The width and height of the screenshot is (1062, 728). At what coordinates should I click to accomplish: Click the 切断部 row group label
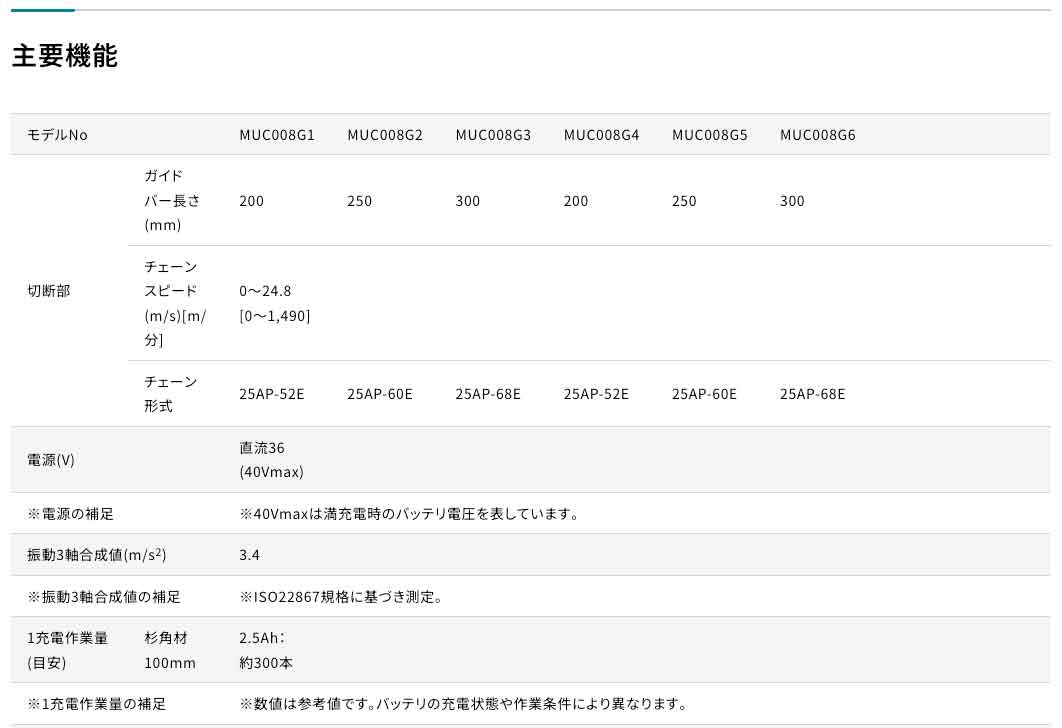point(49,291)
